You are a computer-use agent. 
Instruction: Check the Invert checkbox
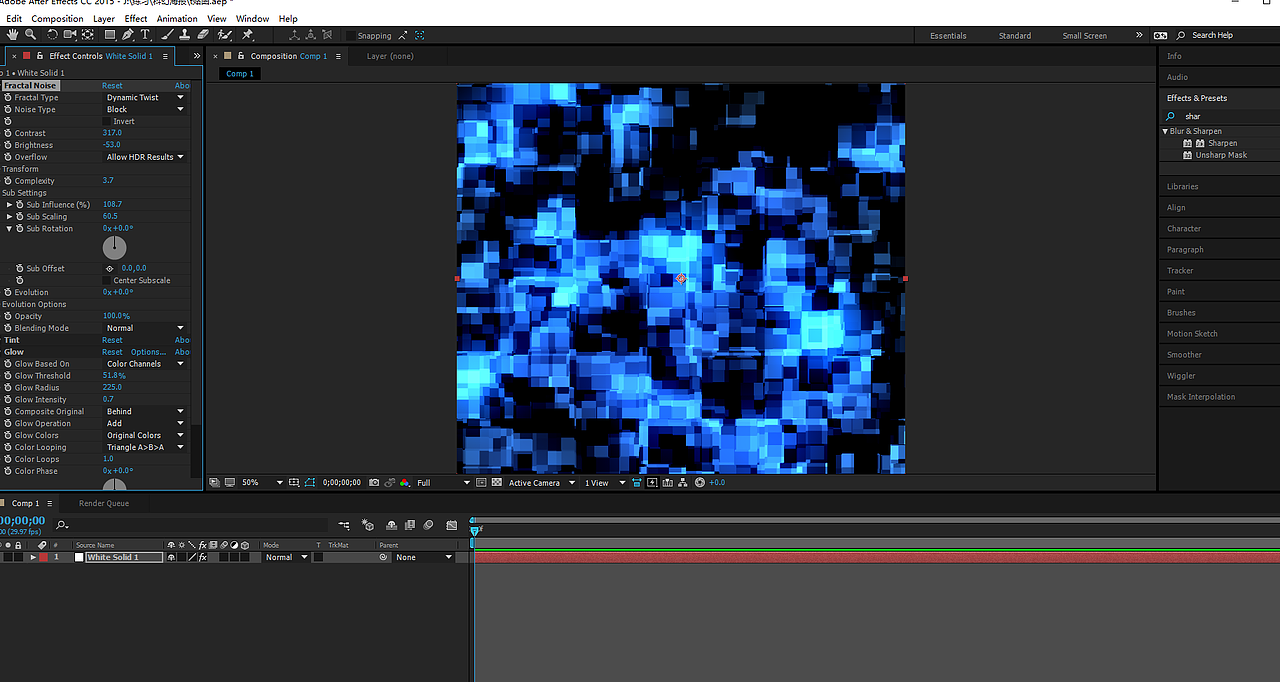[x=107, y=121]
